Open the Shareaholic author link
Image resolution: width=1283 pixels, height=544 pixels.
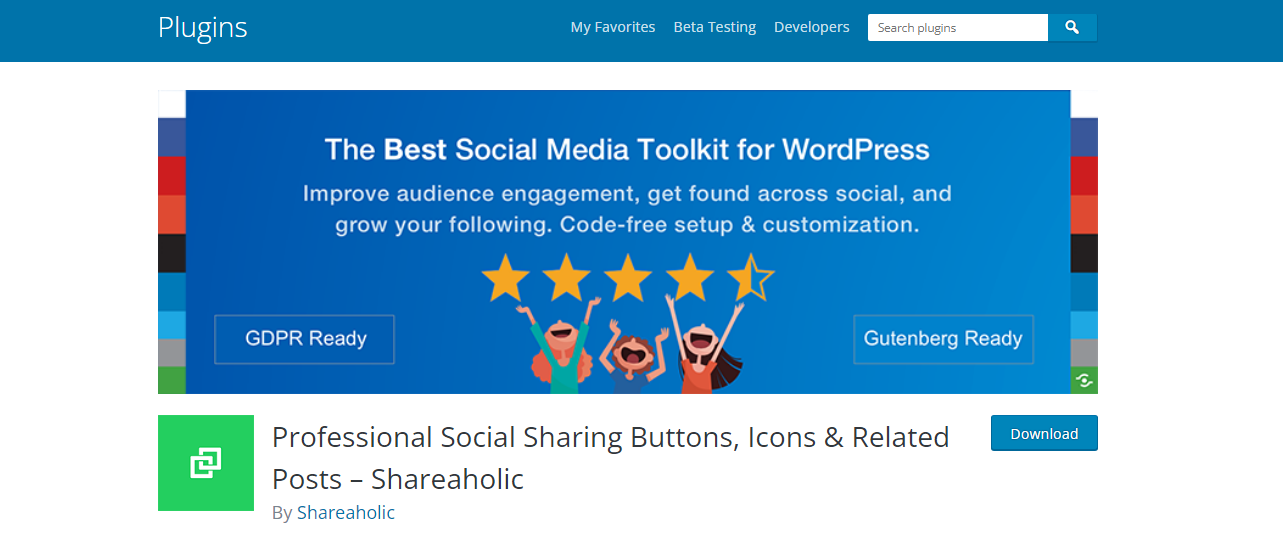tap(346, 512)
